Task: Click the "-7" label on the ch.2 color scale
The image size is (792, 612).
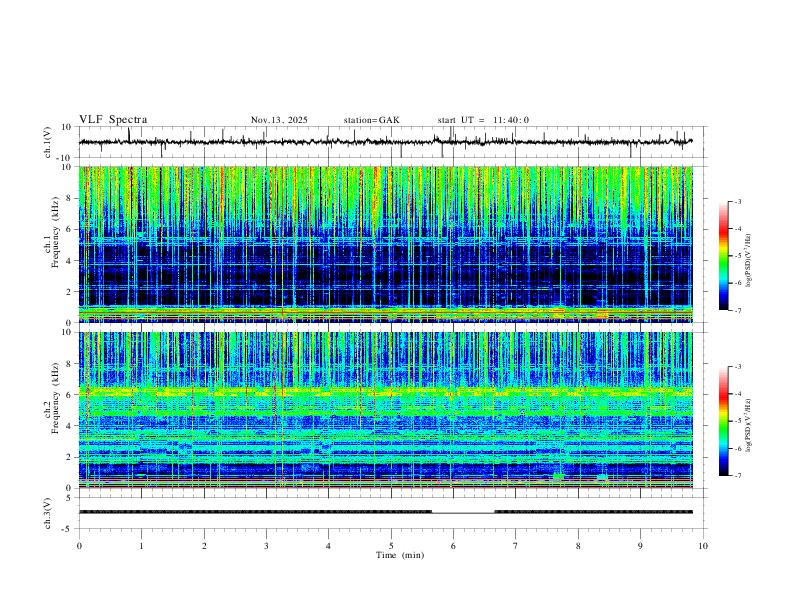Action: [x=737, y=476]
